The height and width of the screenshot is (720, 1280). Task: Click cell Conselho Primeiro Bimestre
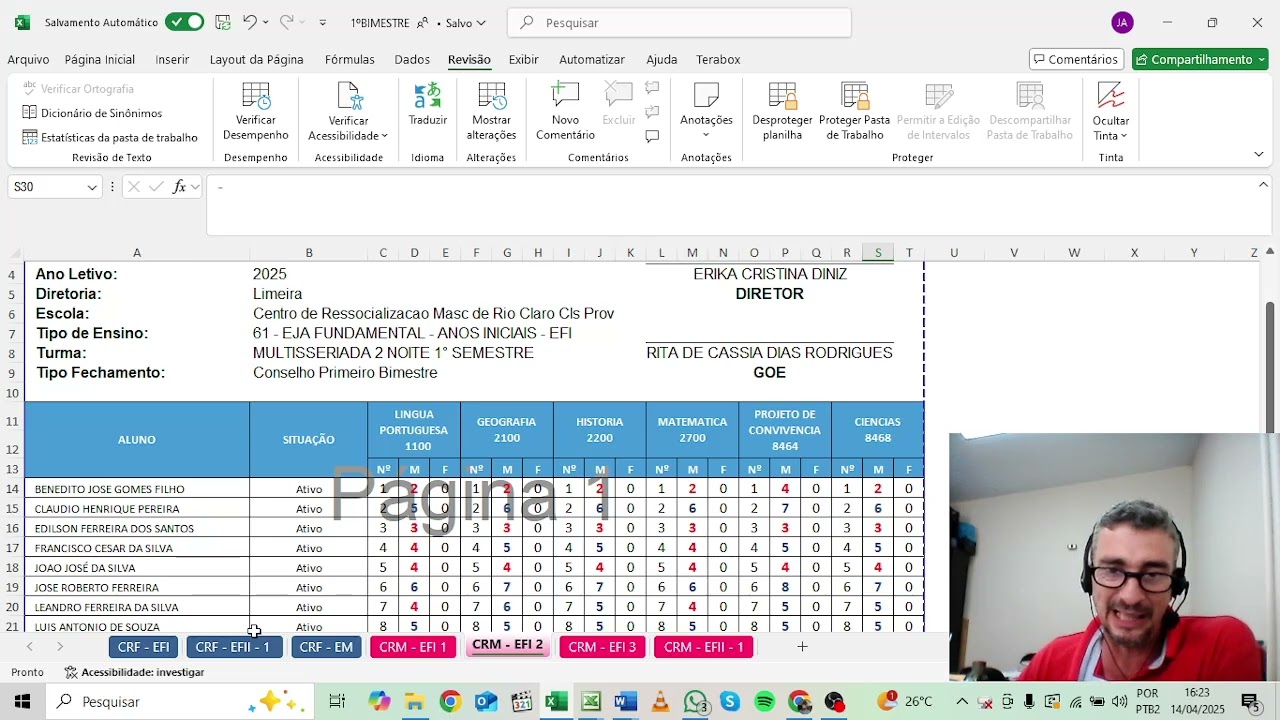point(345,373)
